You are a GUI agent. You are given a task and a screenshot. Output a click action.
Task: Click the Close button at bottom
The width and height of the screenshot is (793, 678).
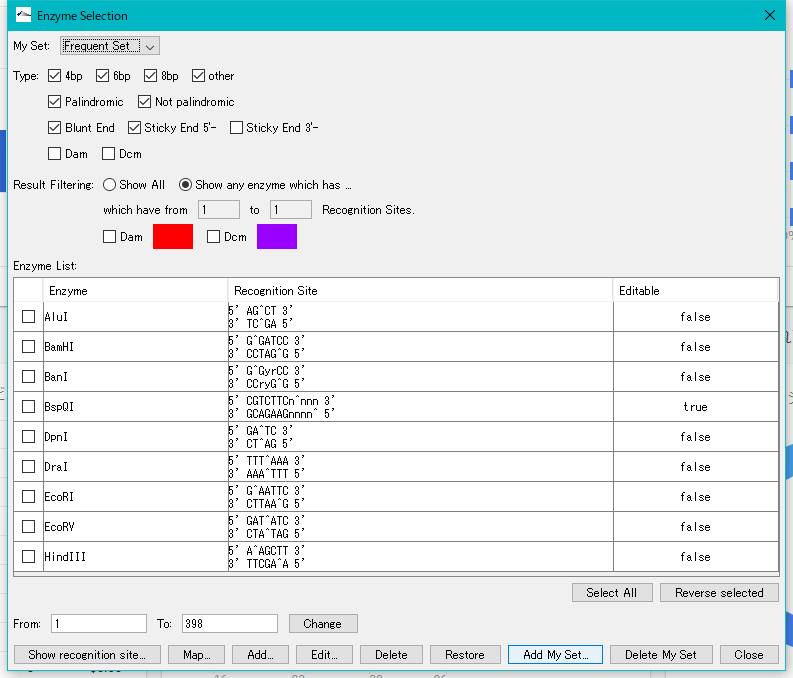pos(749,655)
